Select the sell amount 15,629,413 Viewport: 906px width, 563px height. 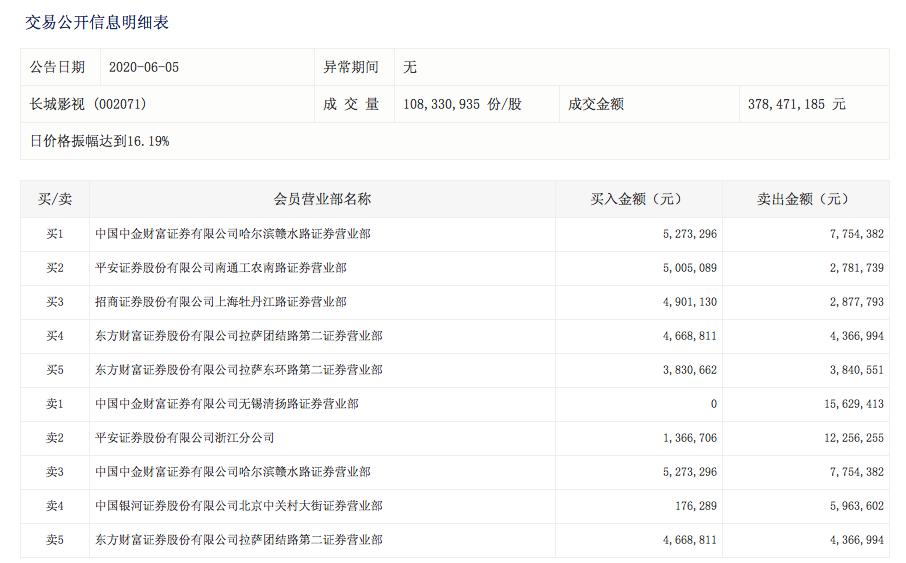click(x=854, y=404)
